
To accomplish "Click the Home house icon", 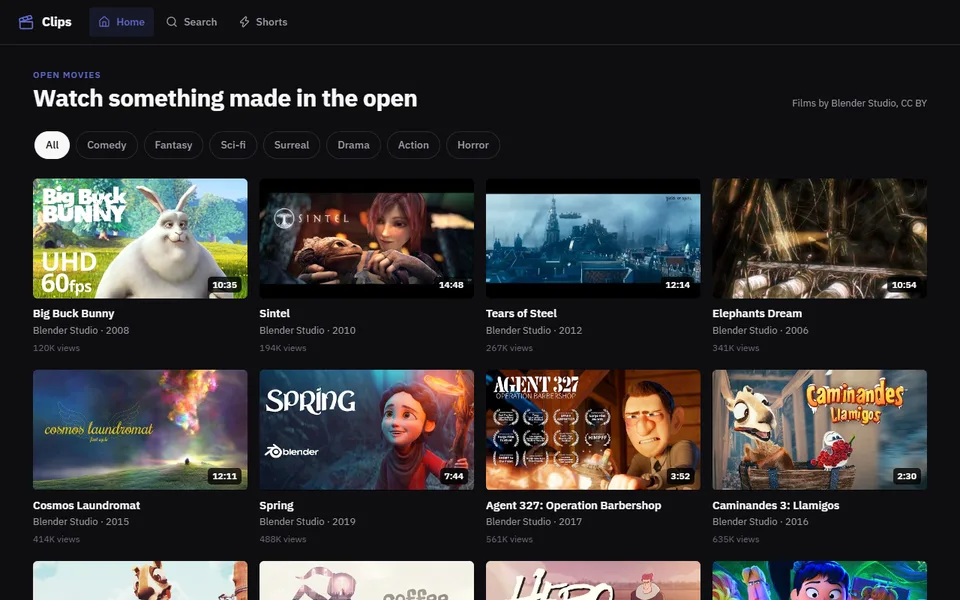I will pos(104,22).
